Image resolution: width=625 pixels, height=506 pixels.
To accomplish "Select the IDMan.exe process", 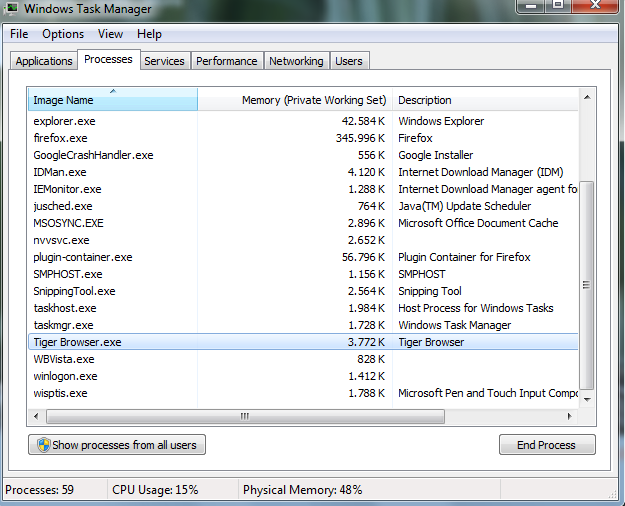I will tap(303, 172).
